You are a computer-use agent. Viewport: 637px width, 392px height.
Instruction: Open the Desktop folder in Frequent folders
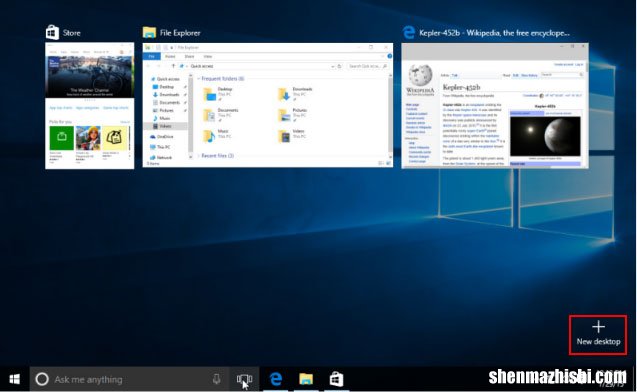point(218,94)
